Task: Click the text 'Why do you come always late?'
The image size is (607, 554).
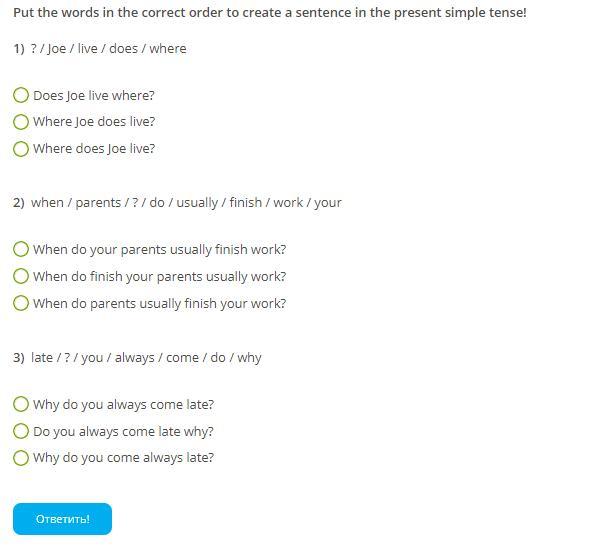Action: [123, 458]
